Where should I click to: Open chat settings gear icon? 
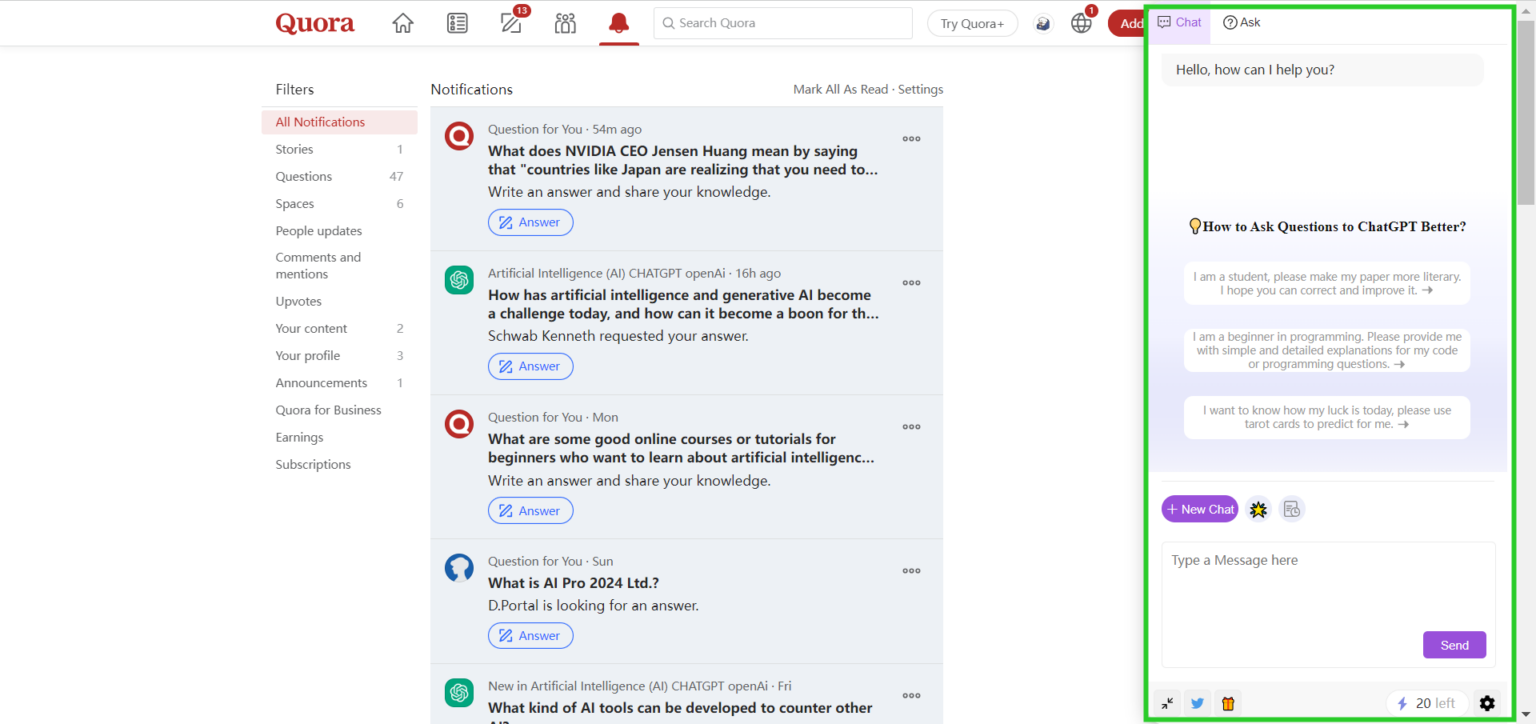coord(1487,703)
